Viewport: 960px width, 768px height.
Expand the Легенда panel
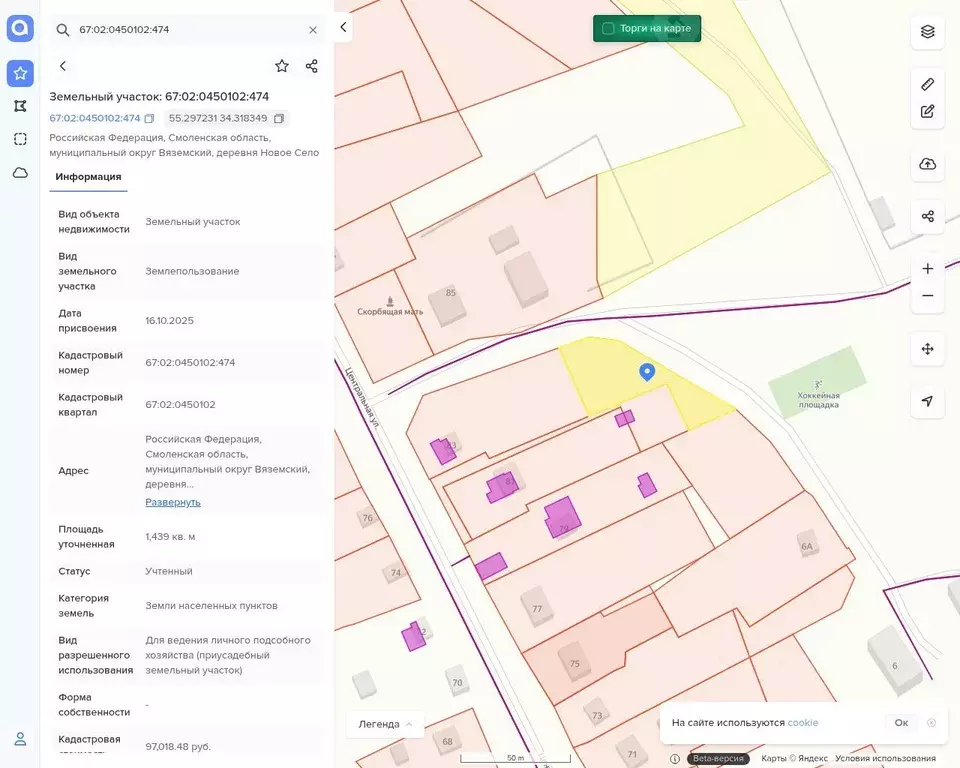click(x=385, y=724)
